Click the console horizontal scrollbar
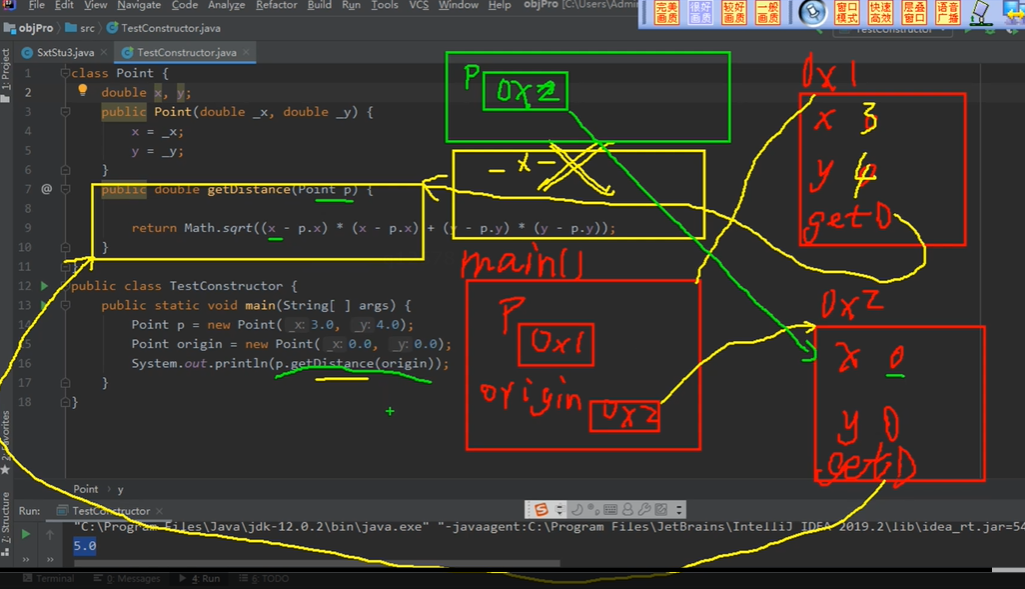This screenshot has height=589, width=1025. [x=316, y=563]
